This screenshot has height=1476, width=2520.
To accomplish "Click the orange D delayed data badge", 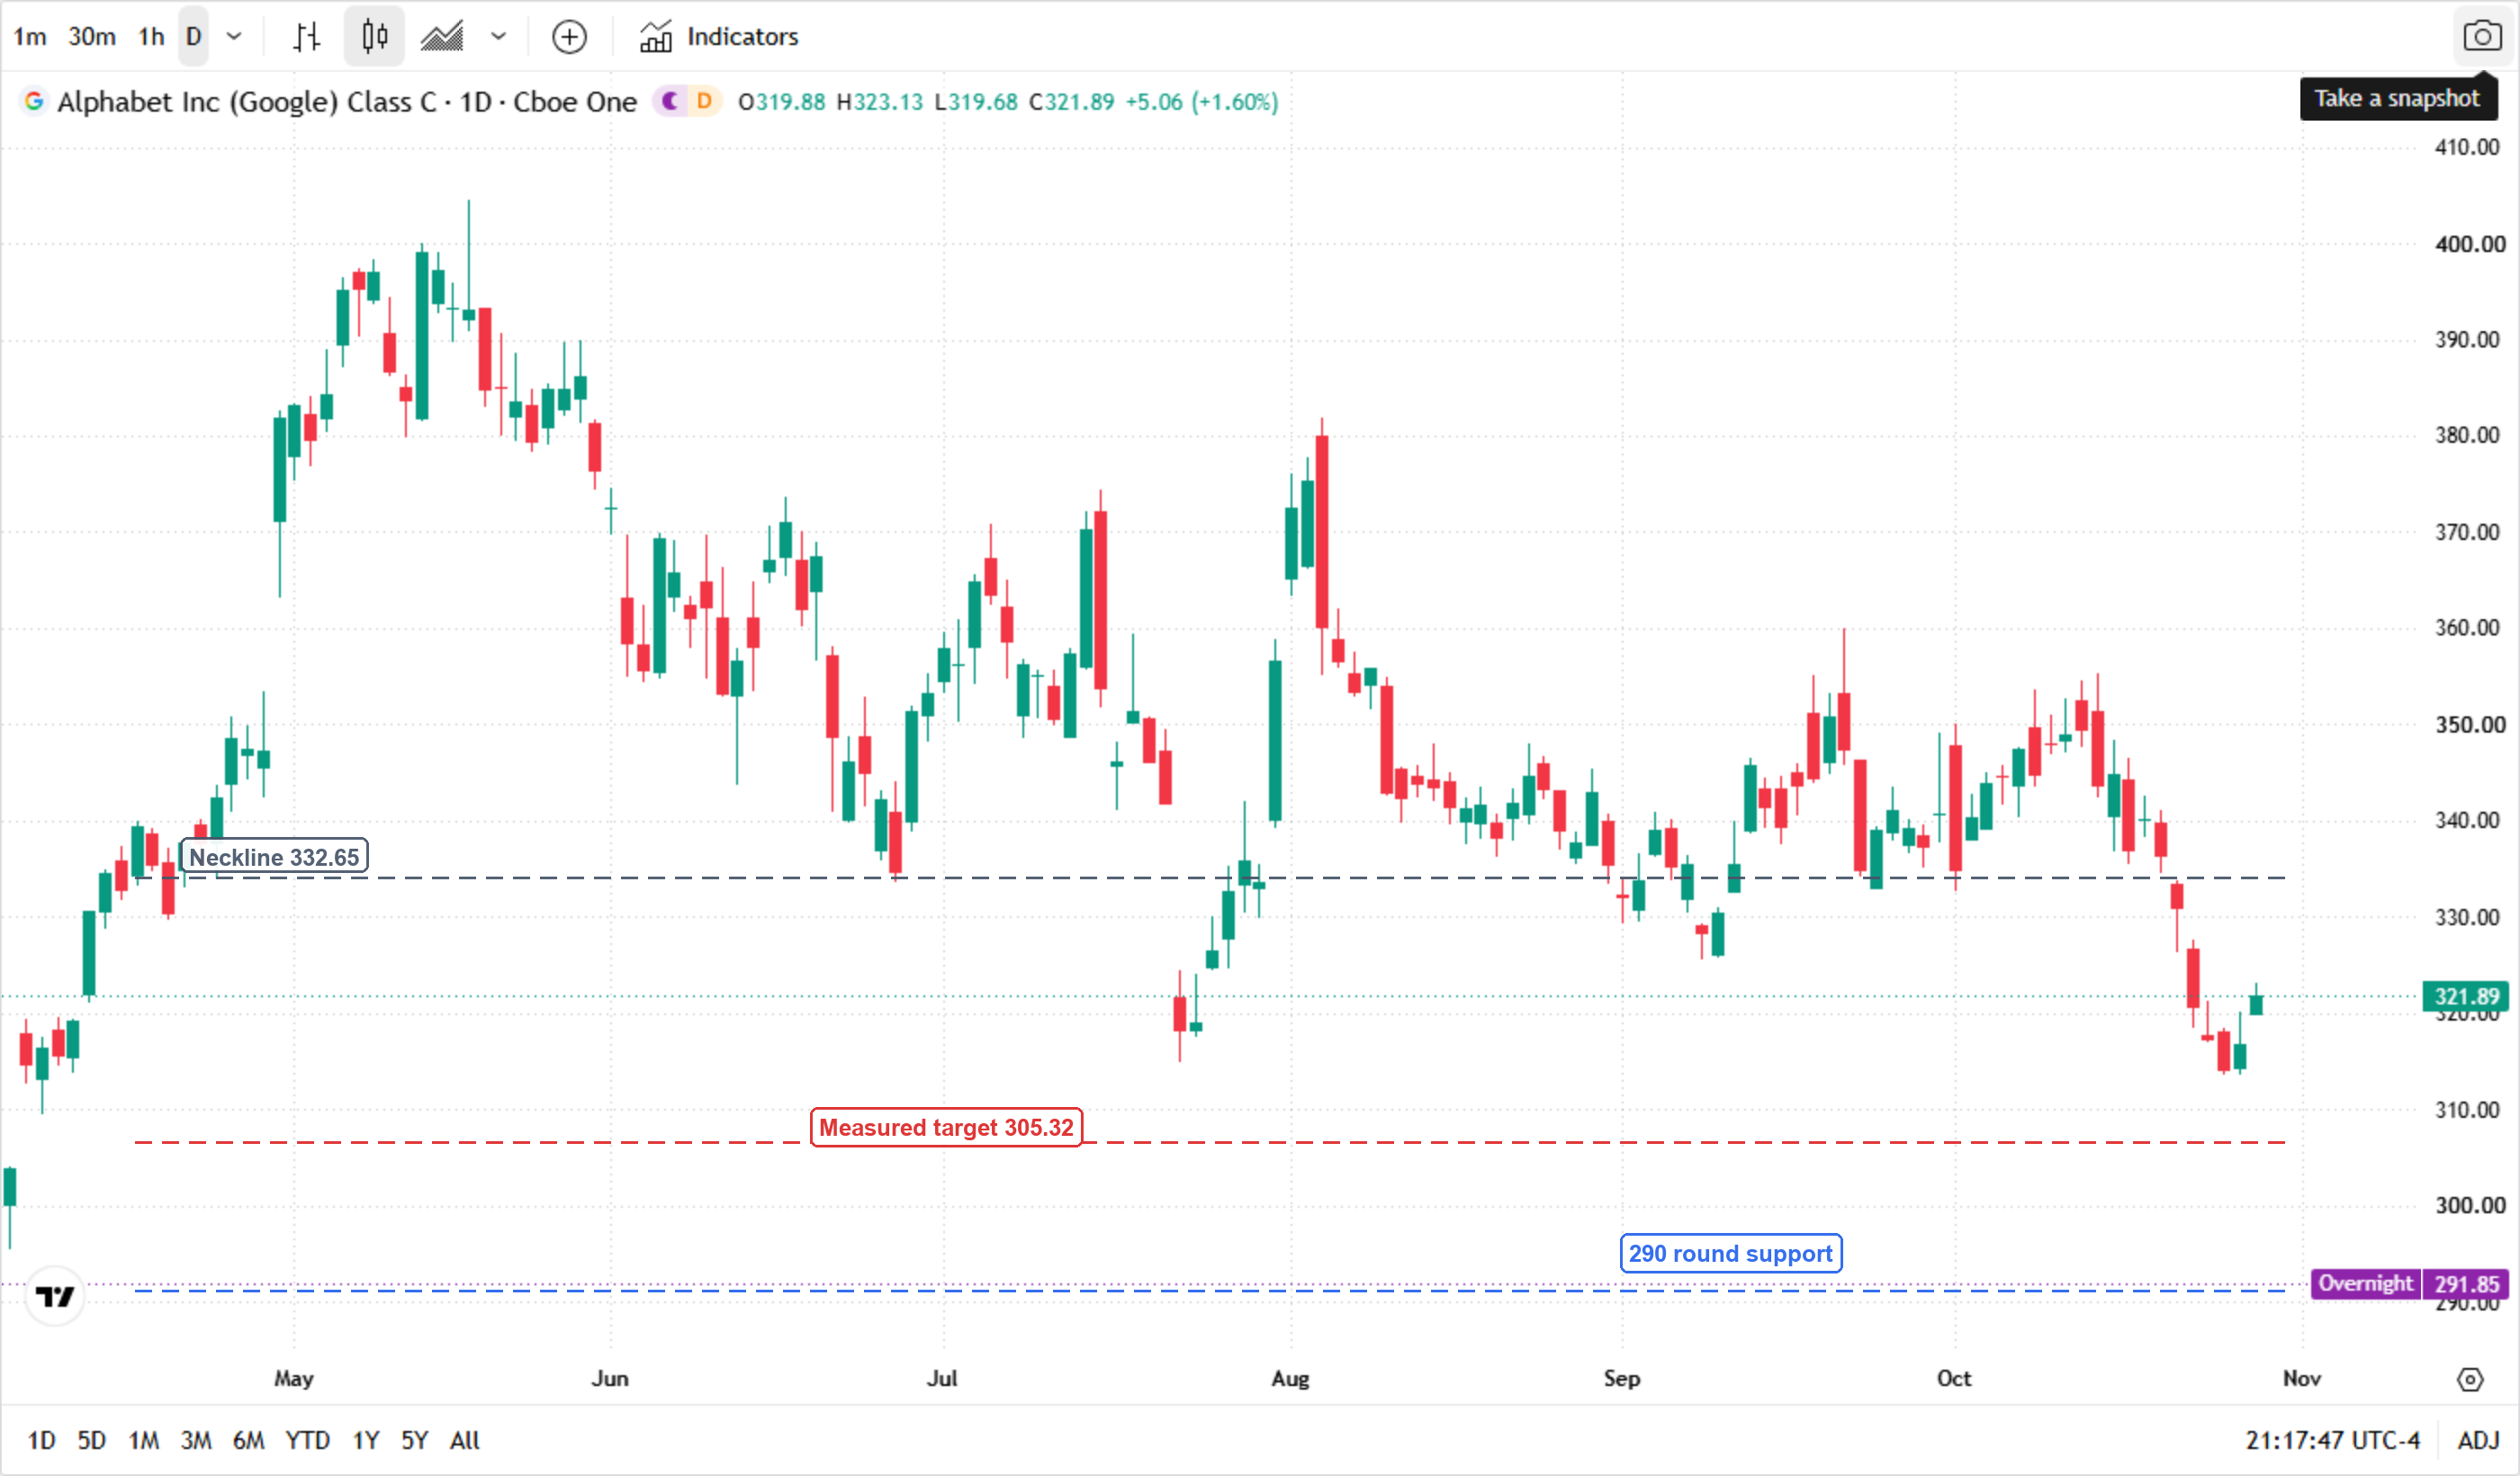I will point(705,101).
